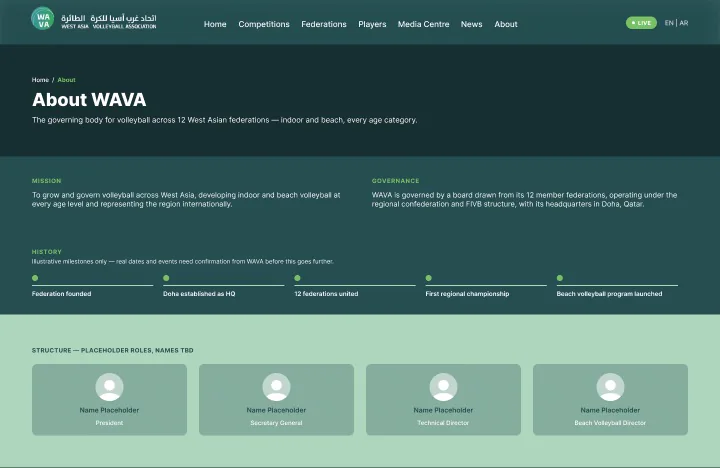Click the green LIVE button

641,23
